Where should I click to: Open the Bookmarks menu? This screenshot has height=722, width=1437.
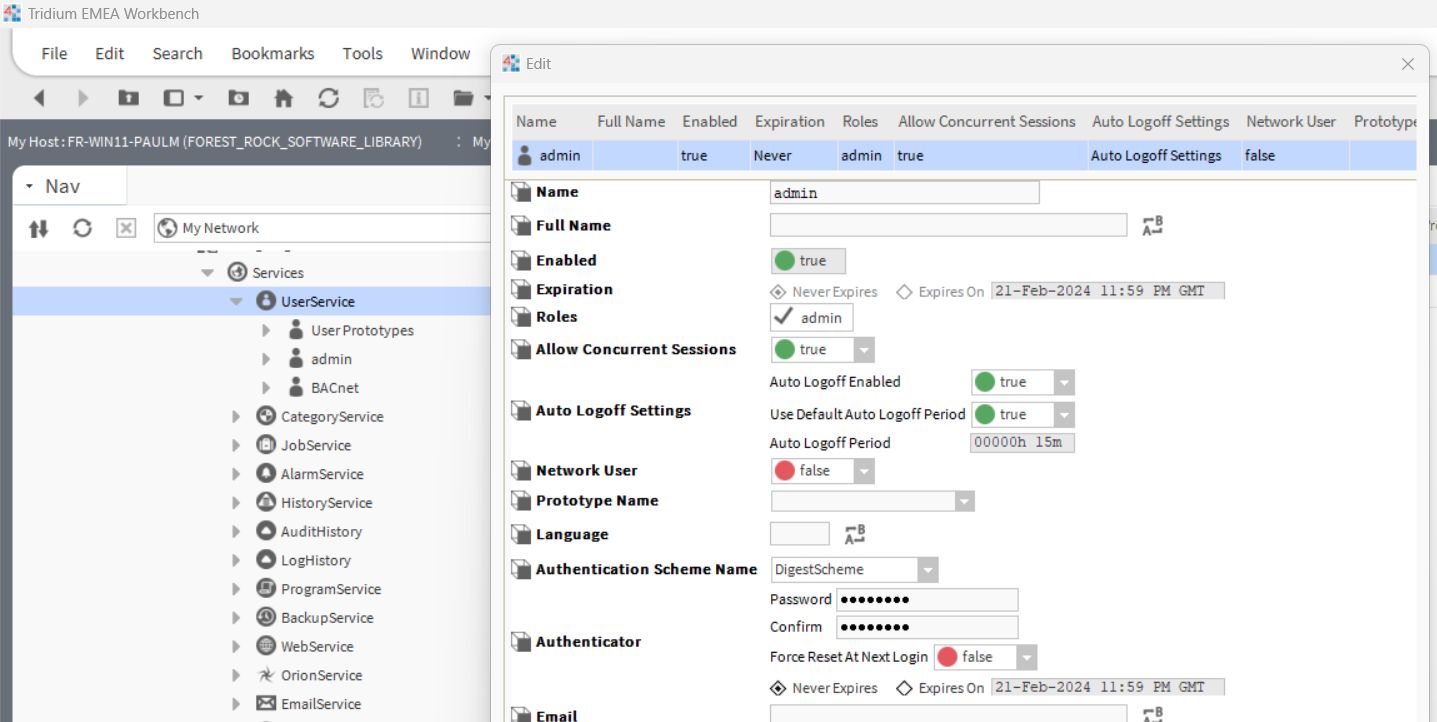(273, 54)
